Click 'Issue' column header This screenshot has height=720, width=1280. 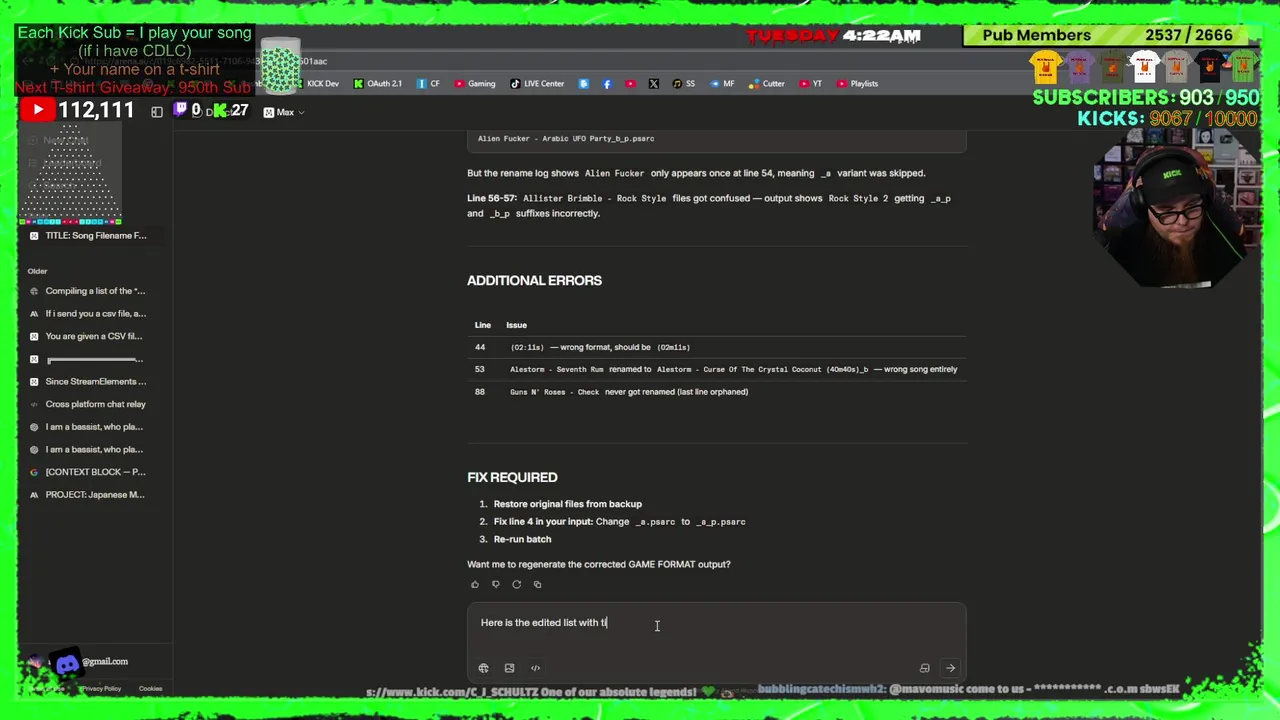point(516,325)
